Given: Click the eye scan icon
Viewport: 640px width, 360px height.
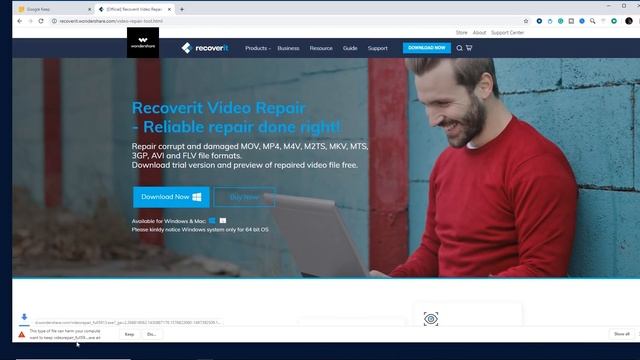Looking at the screenshot, I should coord(431,319).
